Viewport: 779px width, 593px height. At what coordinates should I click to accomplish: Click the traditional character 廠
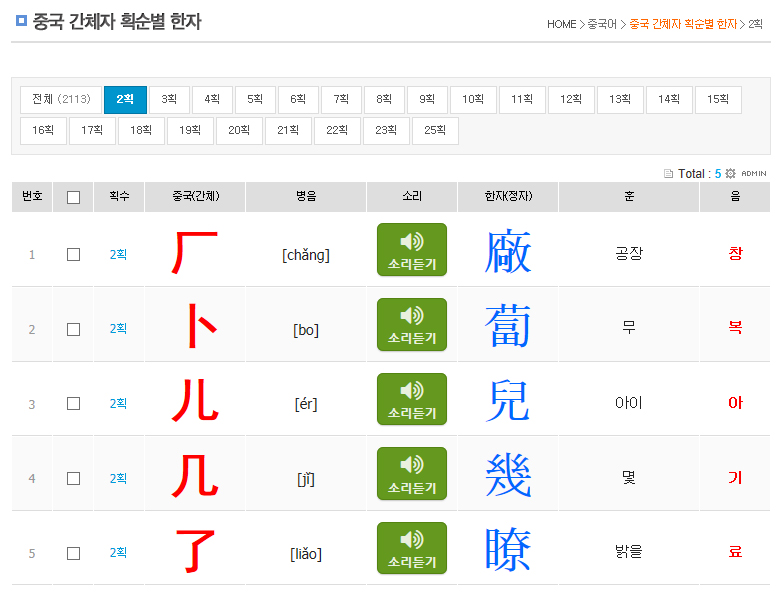point(508,253)
